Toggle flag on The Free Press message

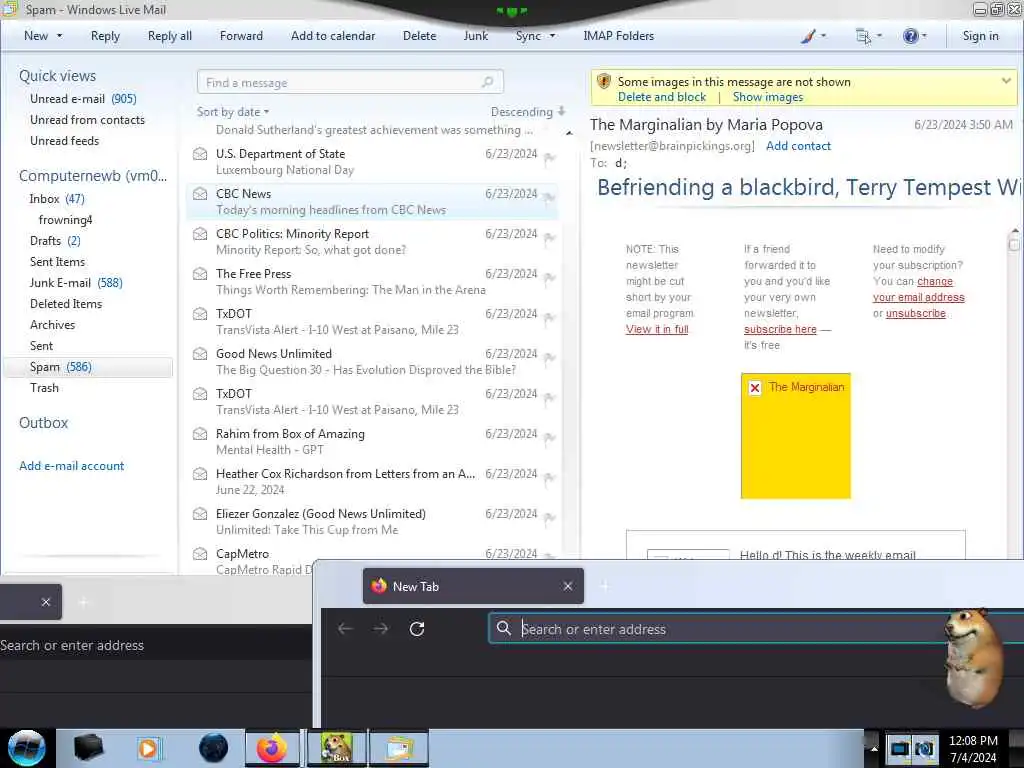coord(549,278)
